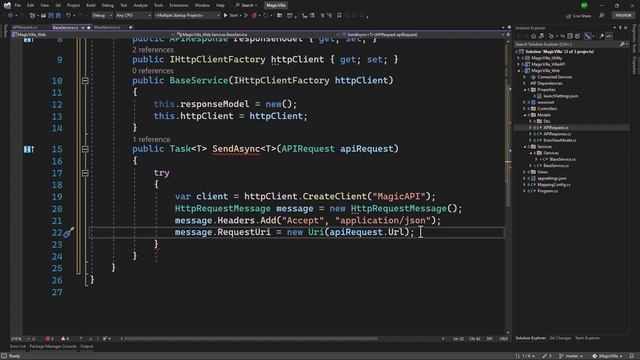Open the View menu
The height and width of the screenshot is (360, 640).
pyautogui.click(x=44, y=5)
